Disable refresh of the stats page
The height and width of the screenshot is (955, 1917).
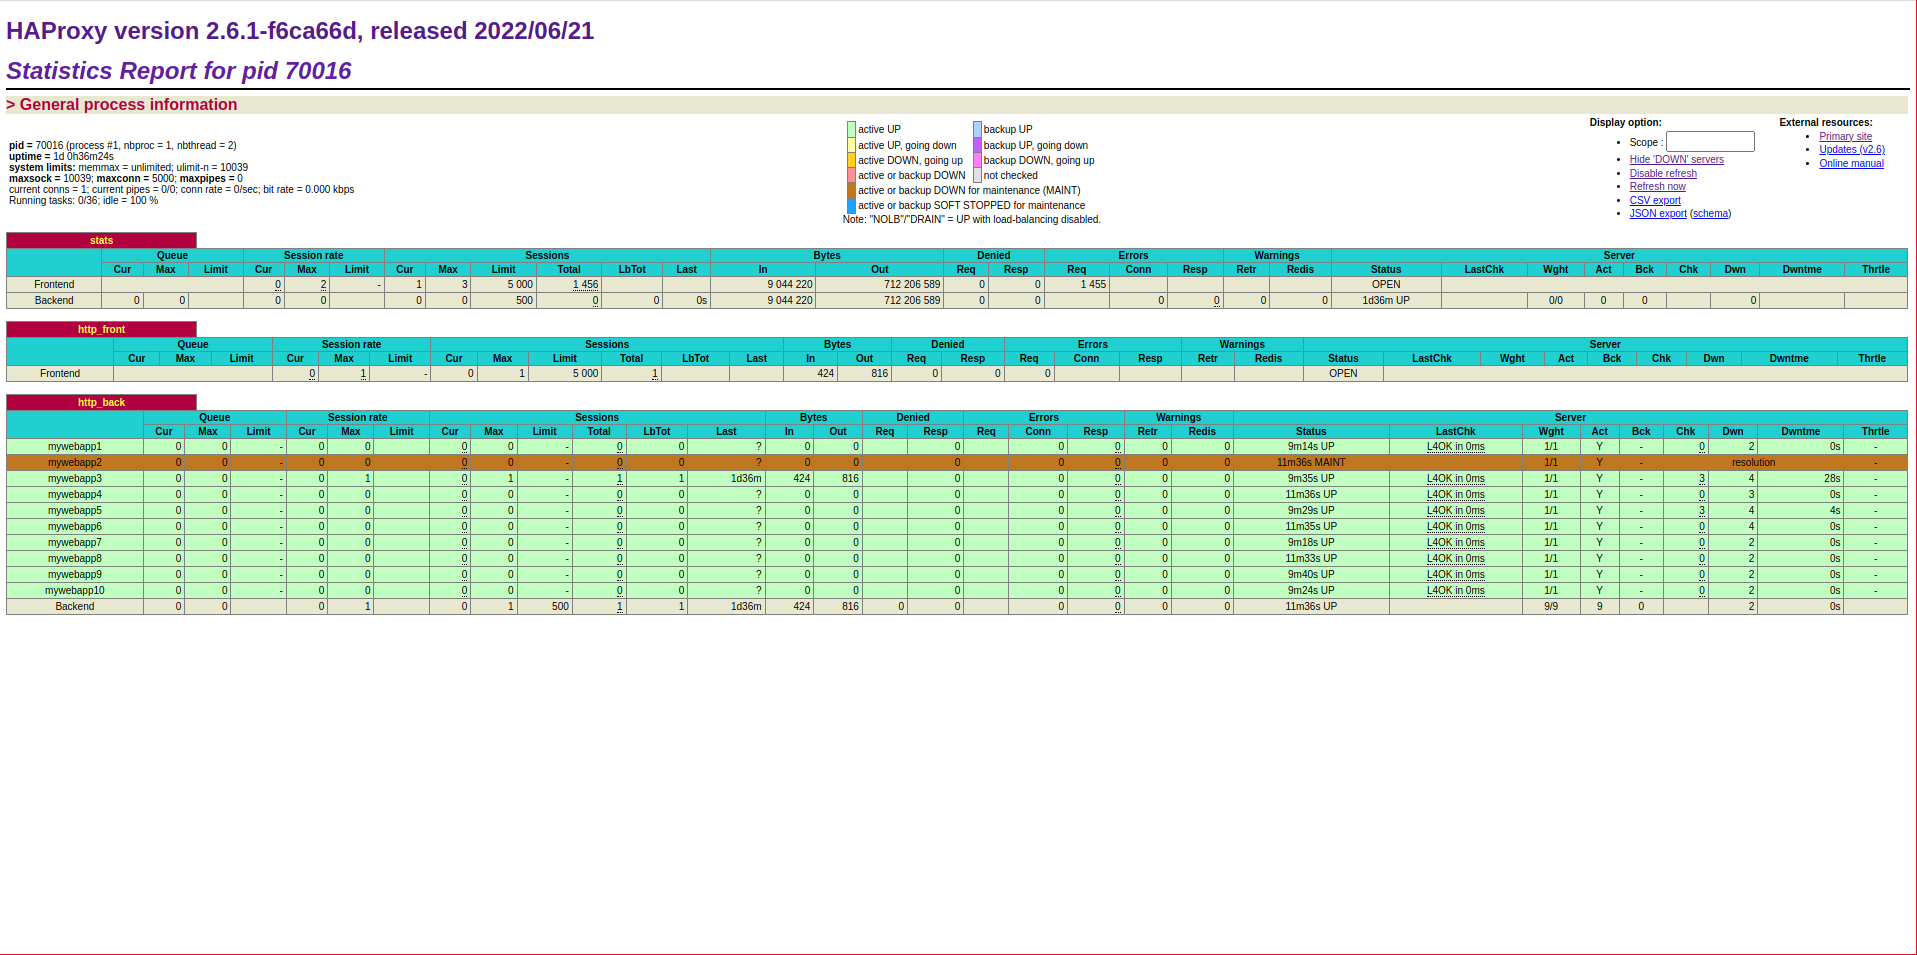[1662, 174]
